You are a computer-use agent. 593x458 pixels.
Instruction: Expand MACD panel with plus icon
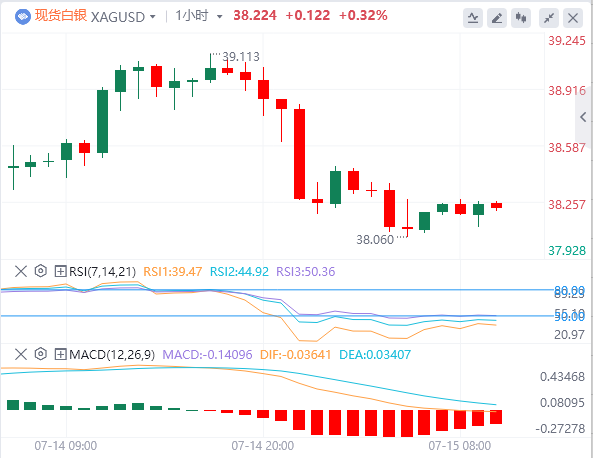point(60,354)
